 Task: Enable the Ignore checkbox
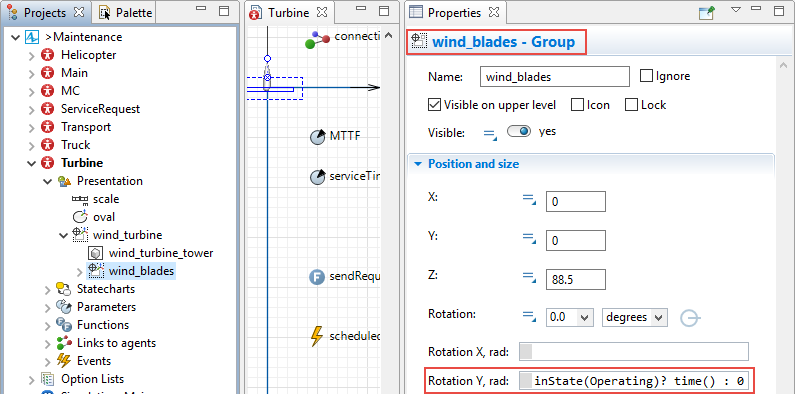pos(646,76)
